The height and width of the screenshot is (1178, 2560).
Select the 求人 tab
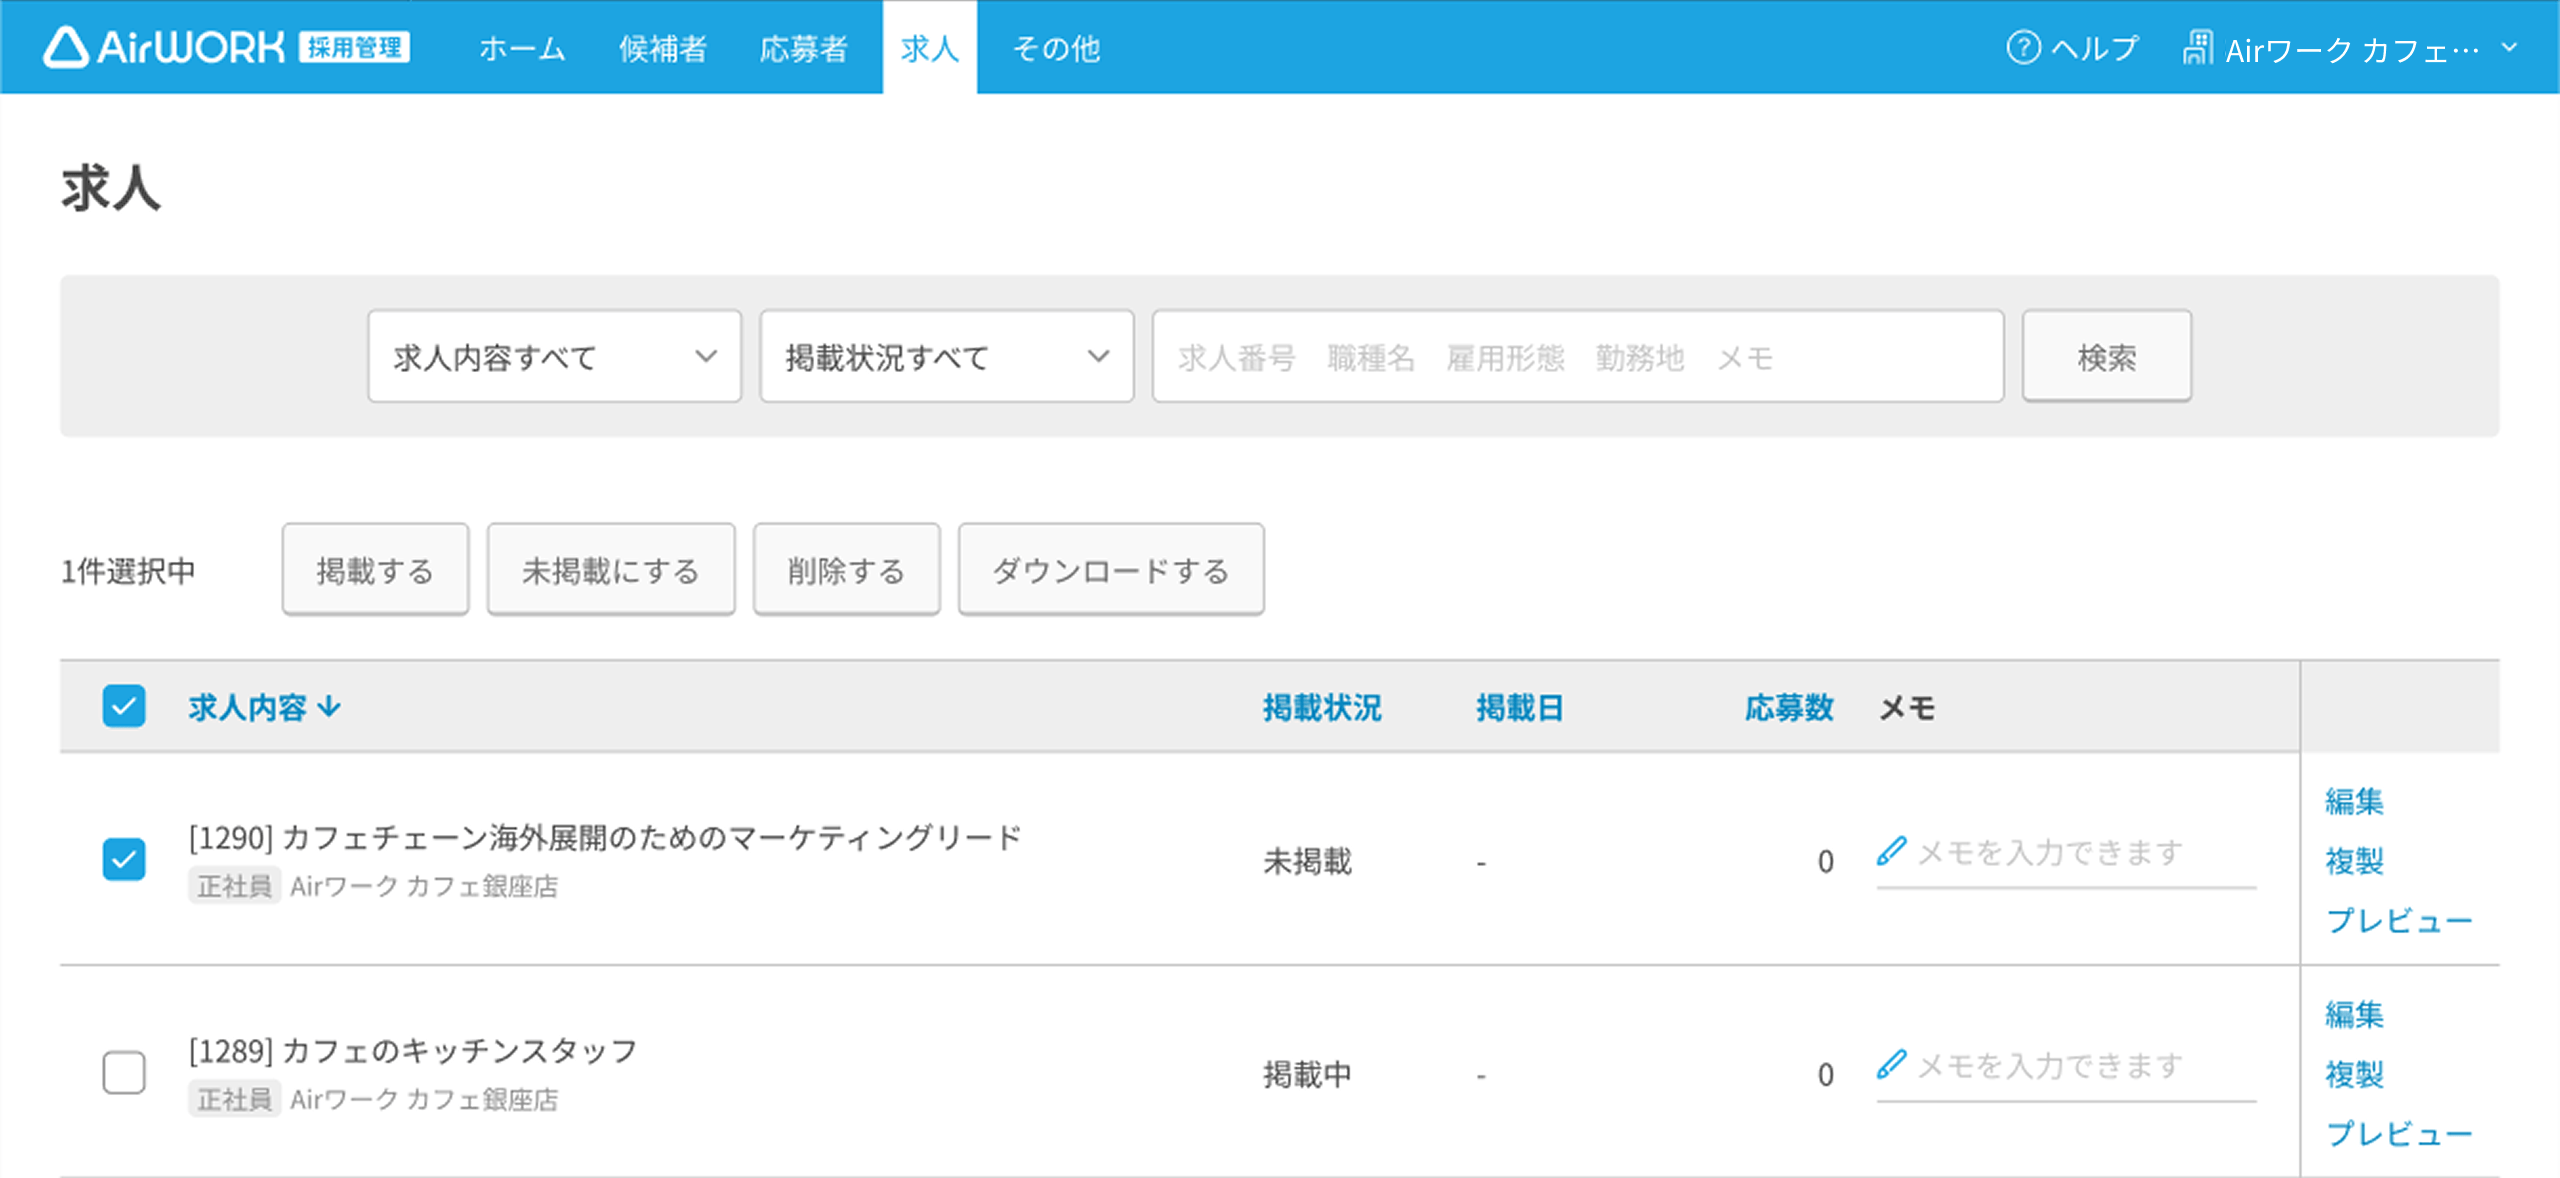930,48
